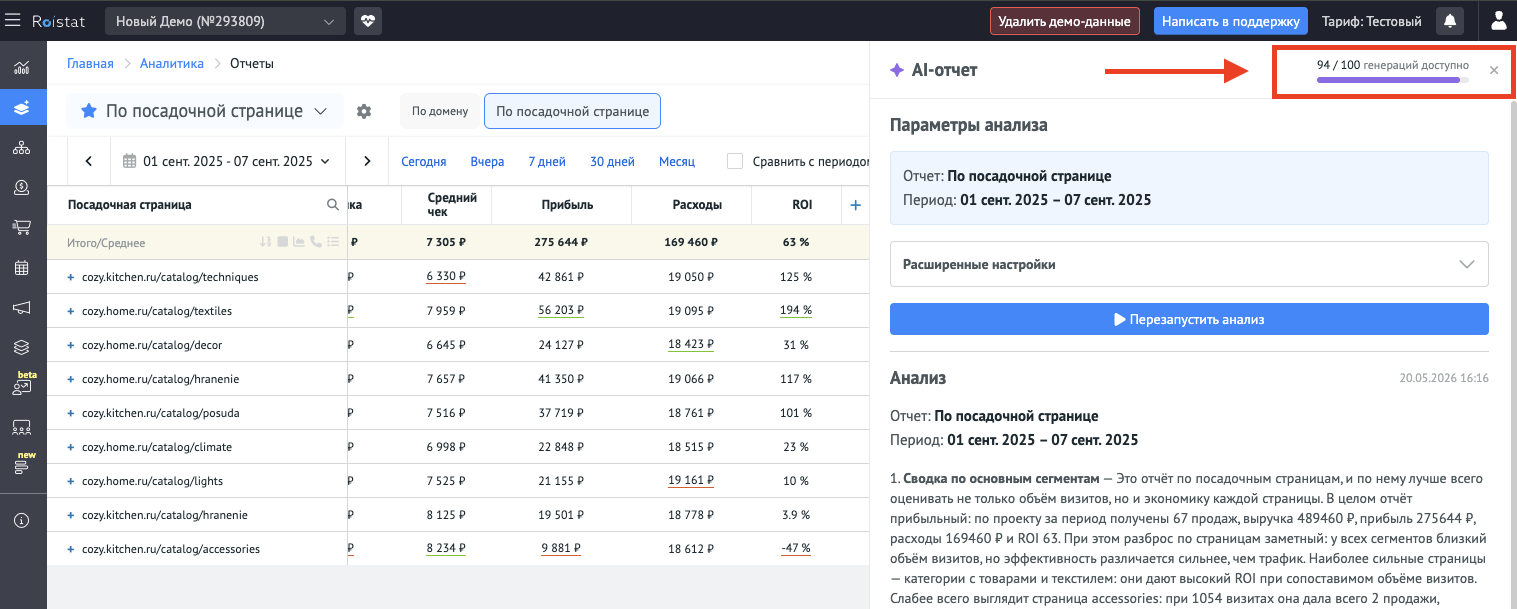Click the 194 % ROI value
Viewport: 1517px width, 609px height.
(796, 311)
